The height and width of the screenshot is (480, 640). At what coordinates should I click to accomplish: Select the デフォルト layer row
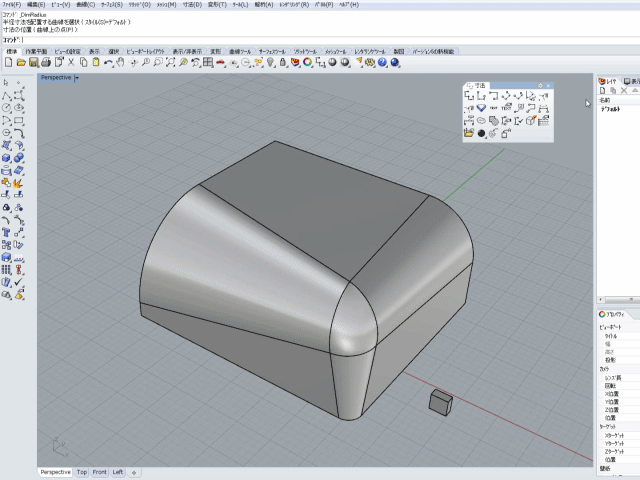click(618, 109)
